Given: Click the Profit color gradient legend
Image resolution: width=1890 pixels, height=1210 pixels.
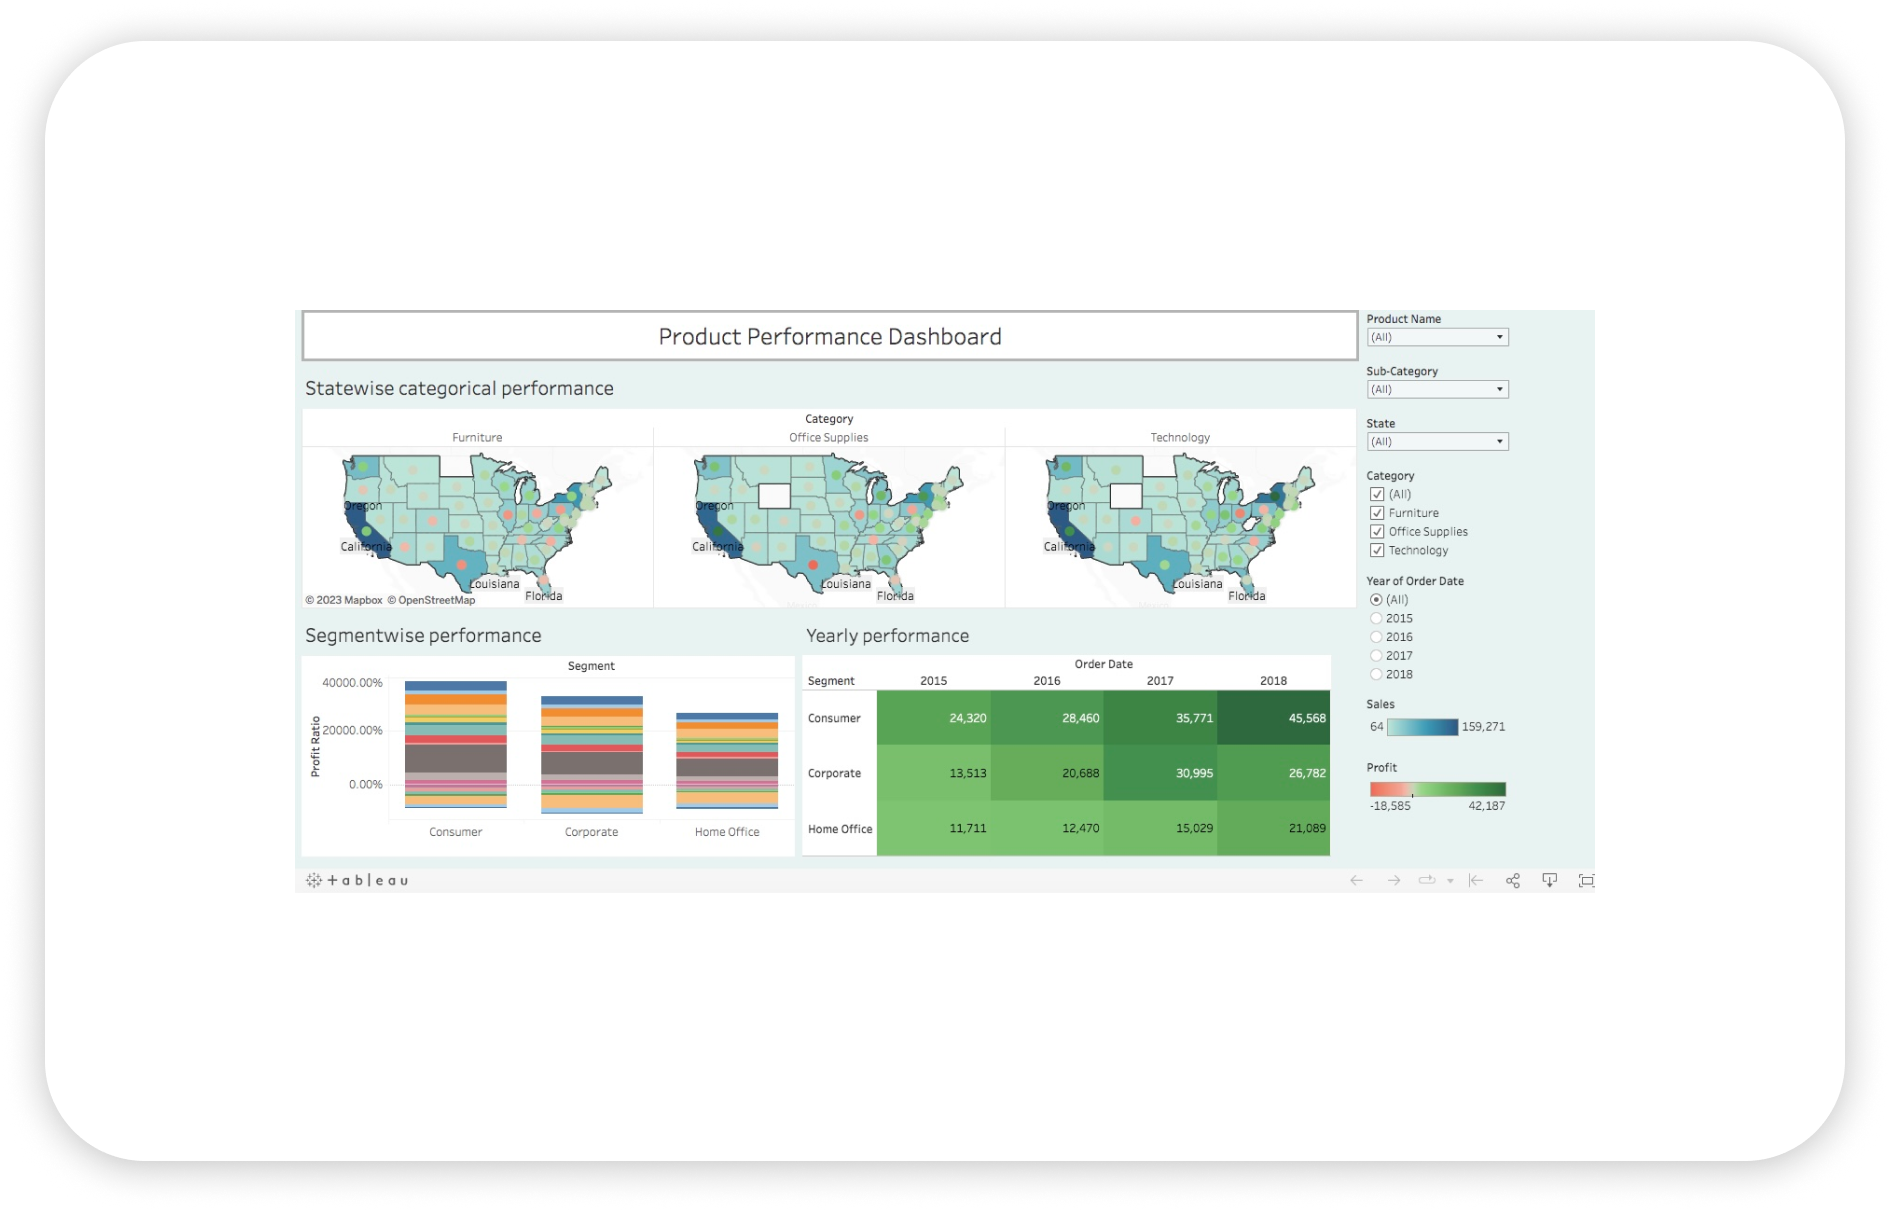Looking at the screenshot, I should 1437,787.
